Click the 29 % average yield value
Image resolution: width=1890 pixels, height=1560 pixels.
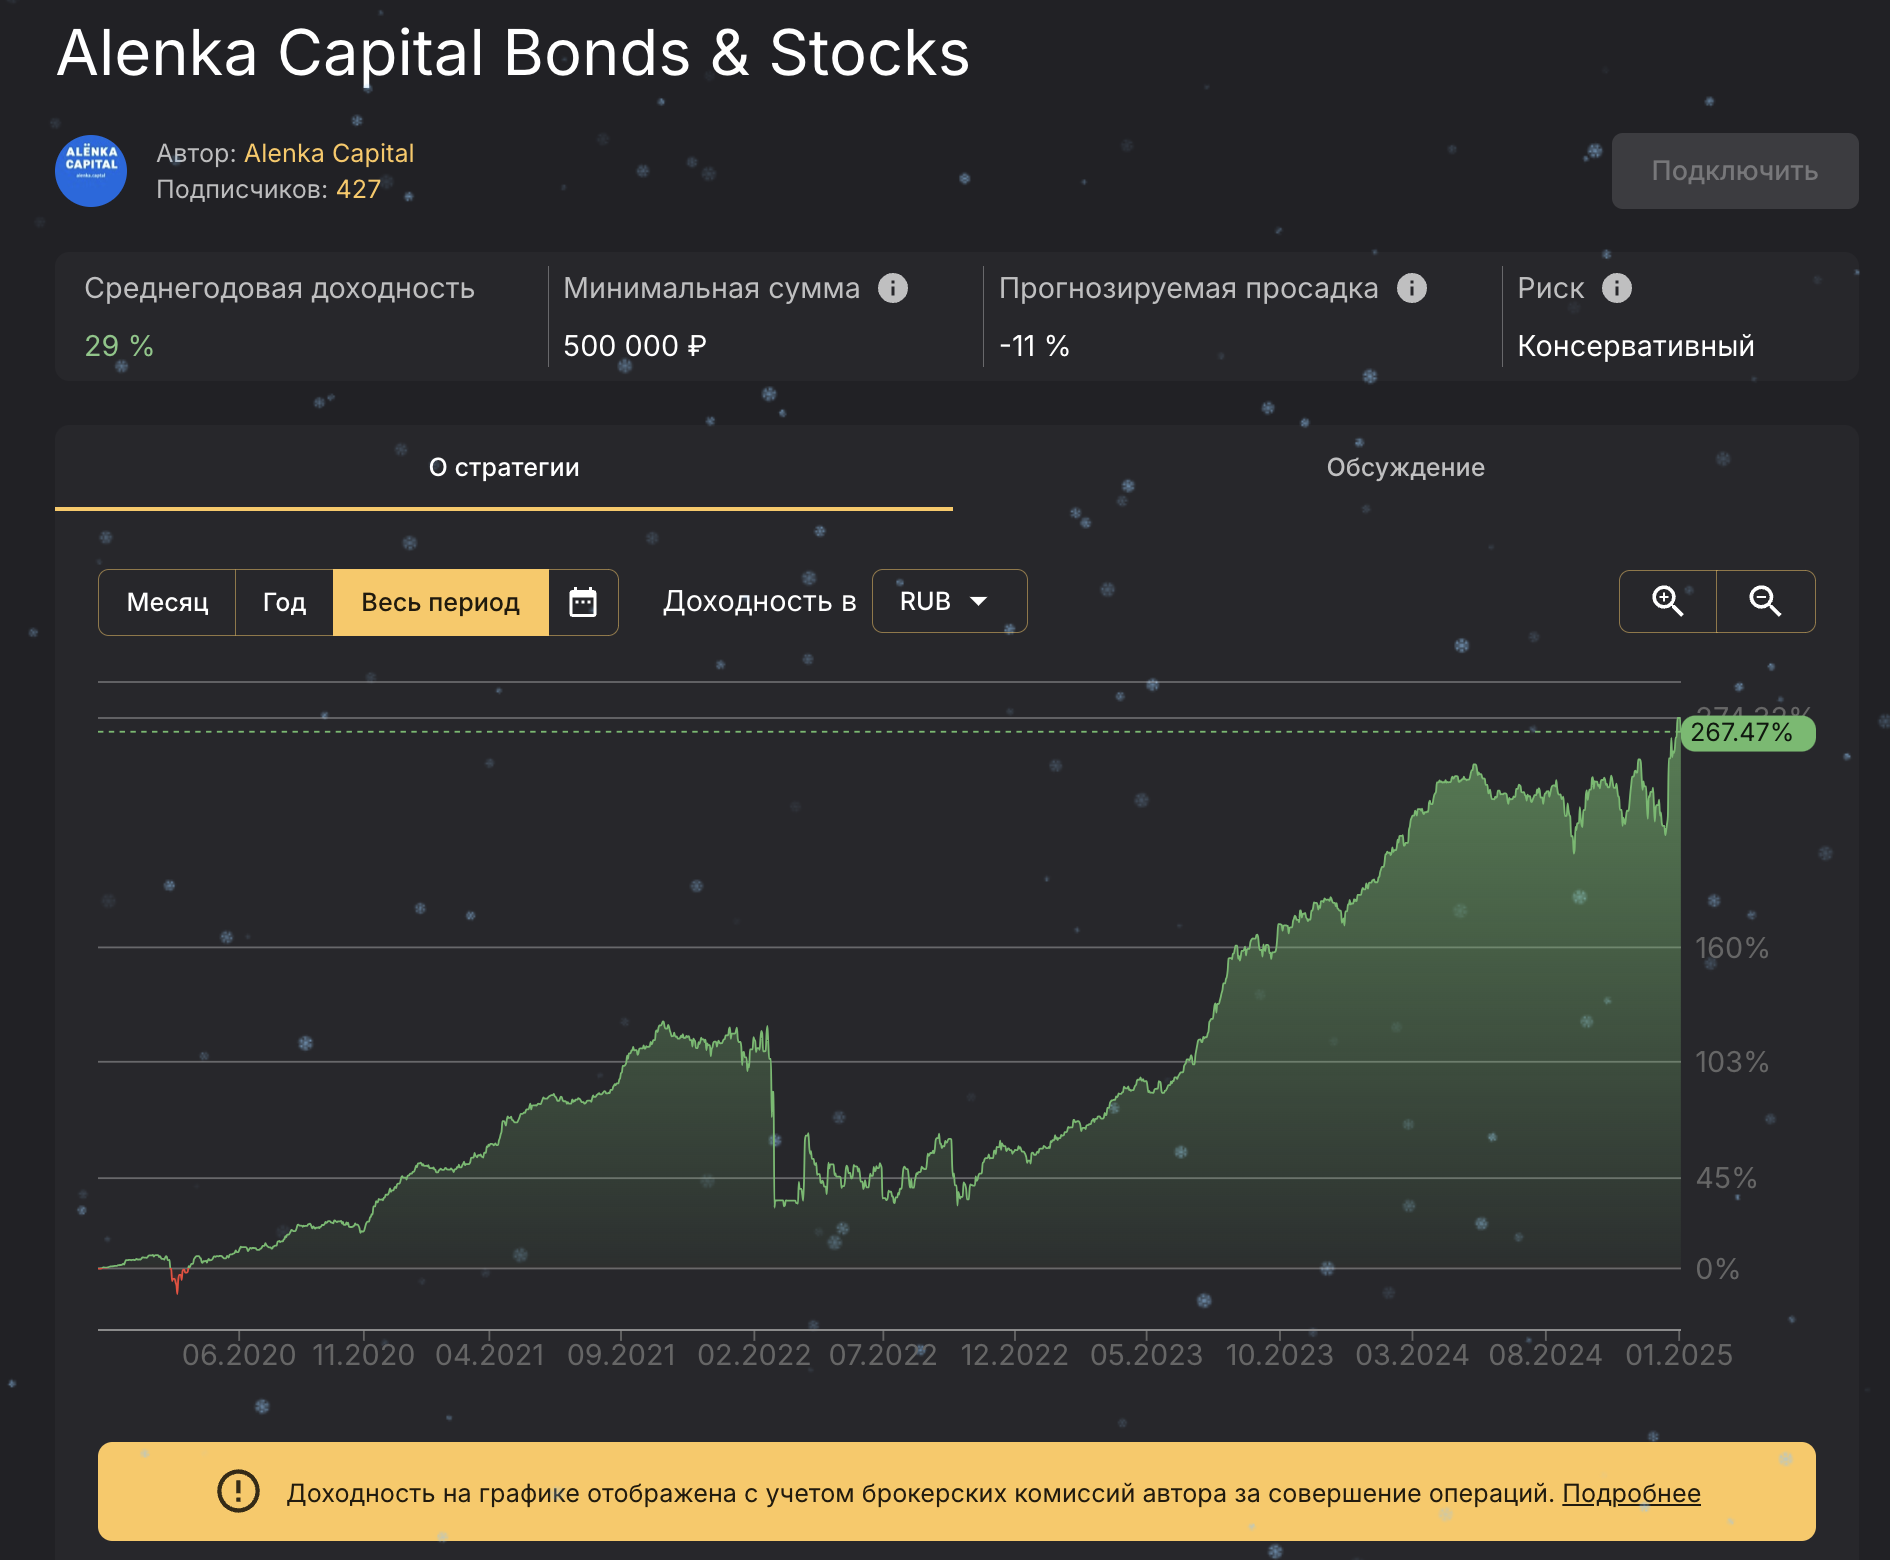tap(119, 346)
